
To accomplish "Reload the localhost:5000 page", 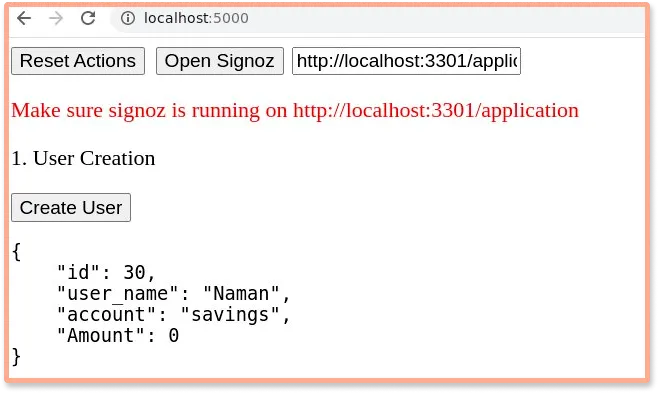I will pyautogui.click(x=88, y=18).
